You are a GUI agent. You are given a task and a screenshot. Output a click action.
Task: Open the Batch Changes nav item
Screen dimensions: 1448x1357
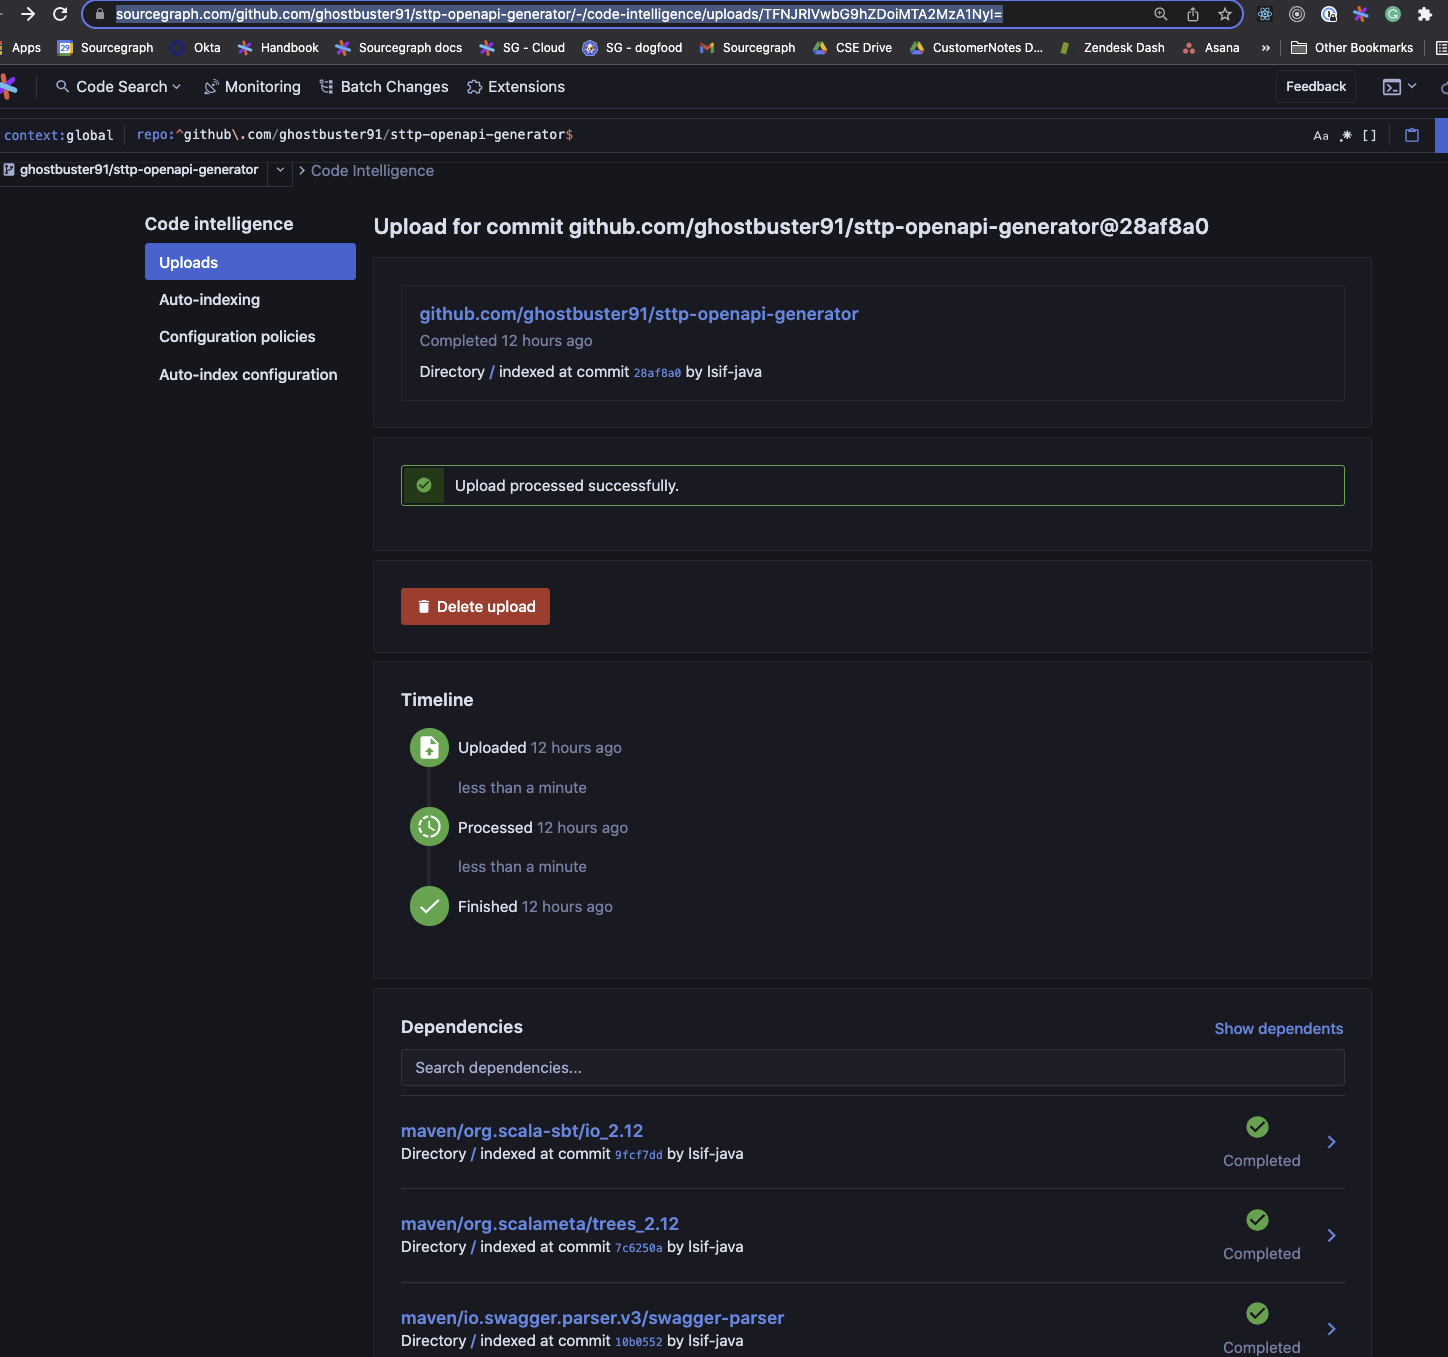pyautogui.click(x=384, y=87)
